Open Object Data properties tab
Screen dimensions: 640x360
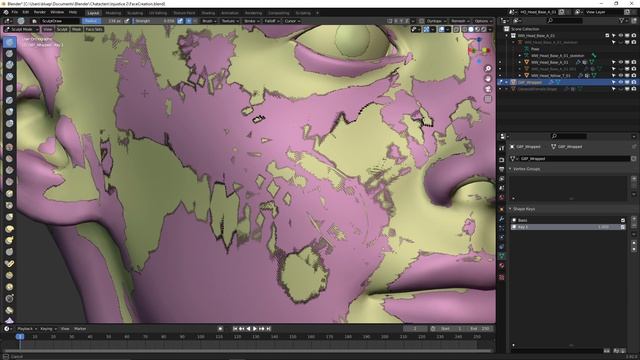tap(502, 256)
